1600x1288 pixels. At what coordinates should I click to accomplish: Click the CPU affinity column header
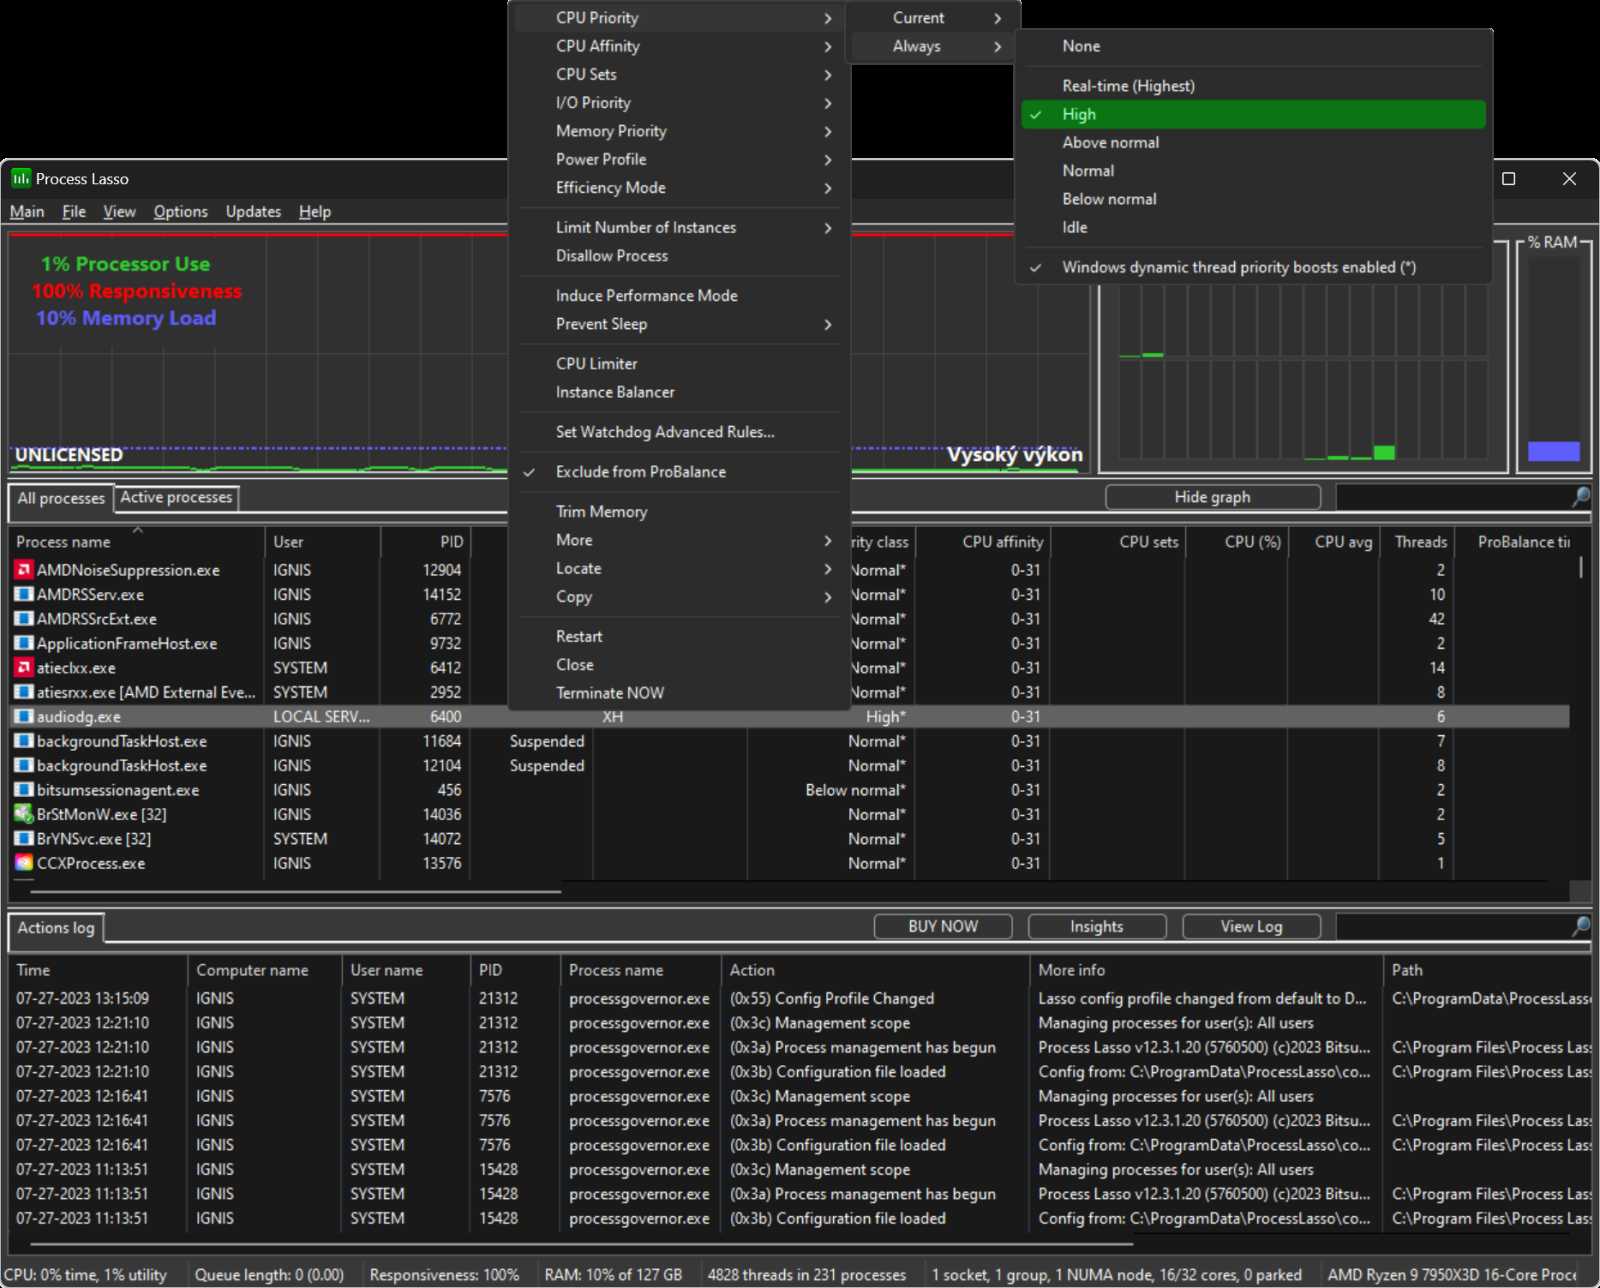pos(983,541)
